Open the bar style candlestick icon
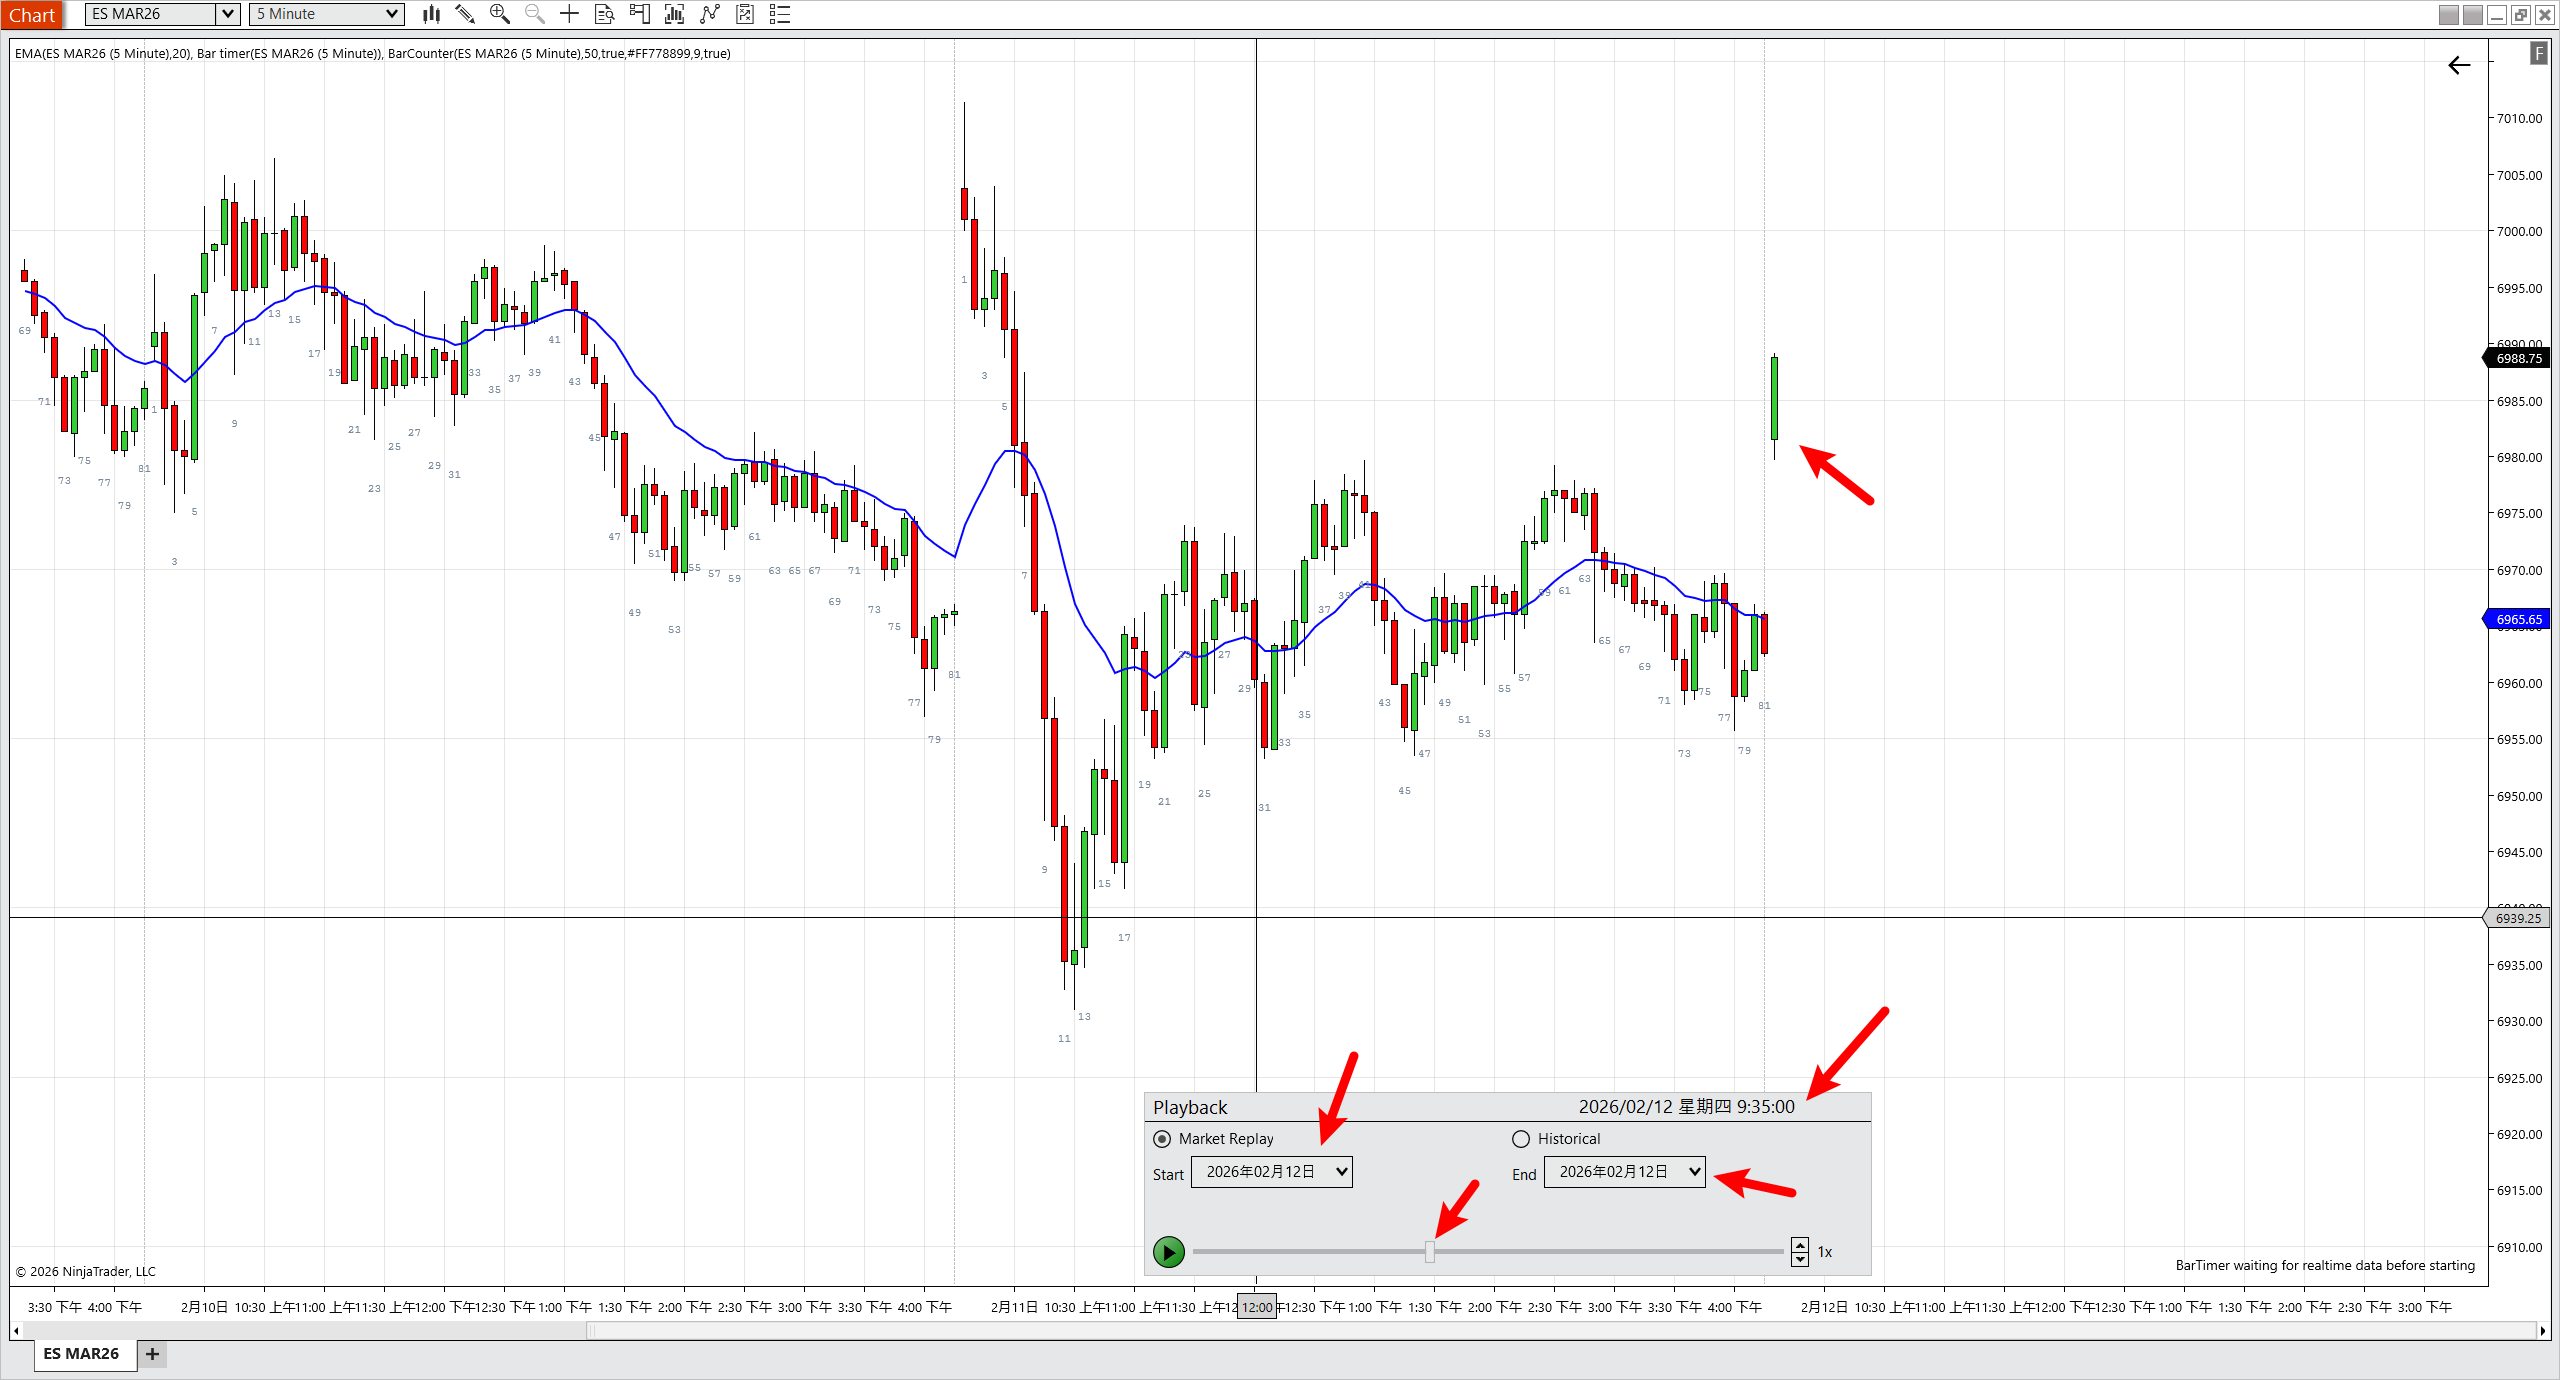This screenshot has width=2560, height=1380. tap(431, 14)
